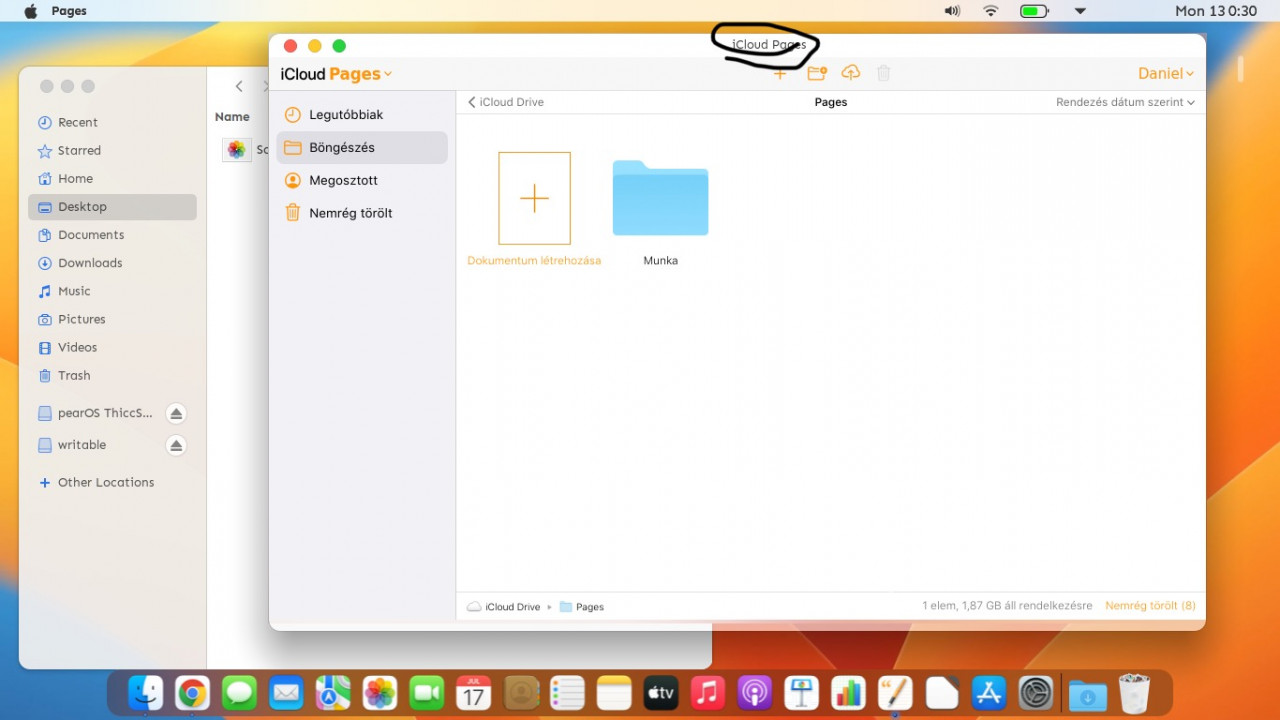Open Podcasts from the dock
The width and height of the screenshot is (1280, 720).
tap(755, 693)
